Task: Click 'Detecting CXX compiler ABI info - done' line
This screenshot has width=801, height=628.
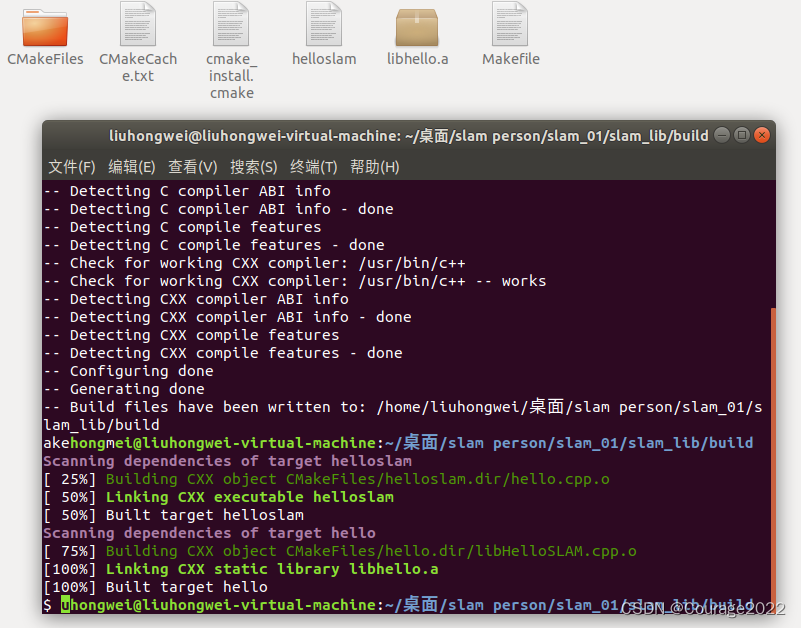Action: pos(227,317)
